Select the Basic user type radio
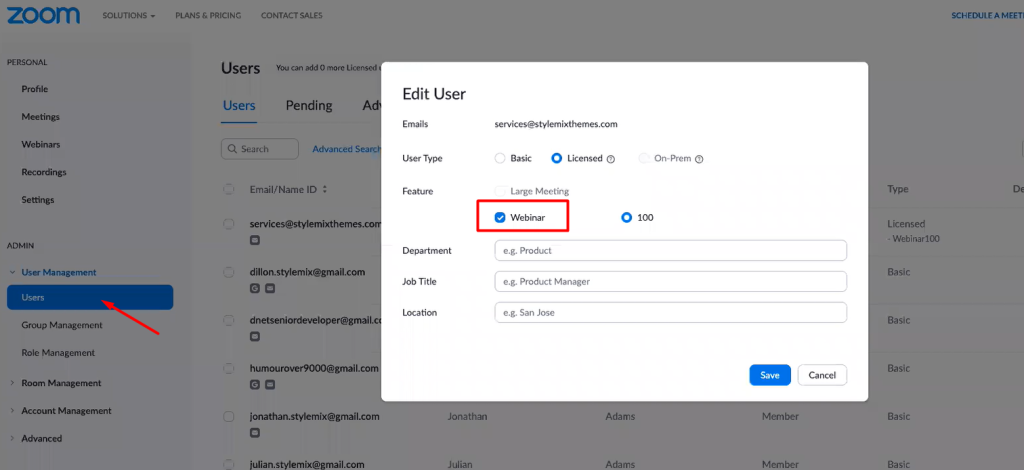Image resolution: width=1024 pixels, height=470 pixels. [x=500, y=158]
